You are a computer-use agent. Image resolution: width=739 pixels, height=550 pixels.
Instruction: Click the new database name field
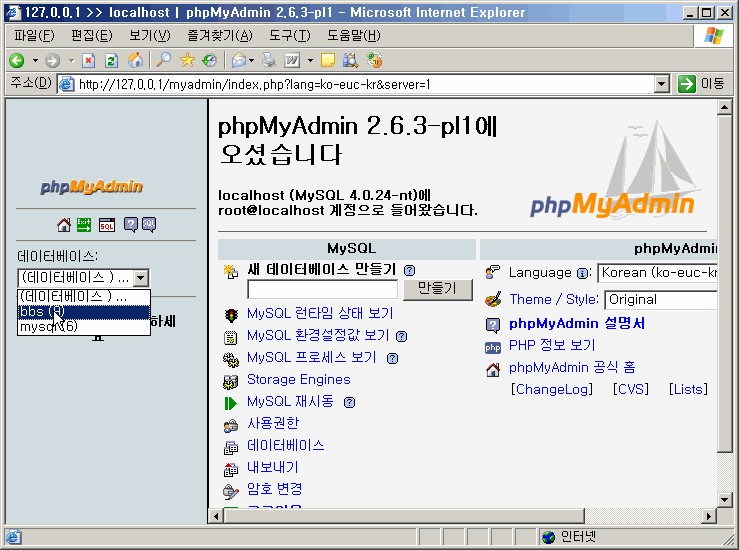[x=322, y=289]
